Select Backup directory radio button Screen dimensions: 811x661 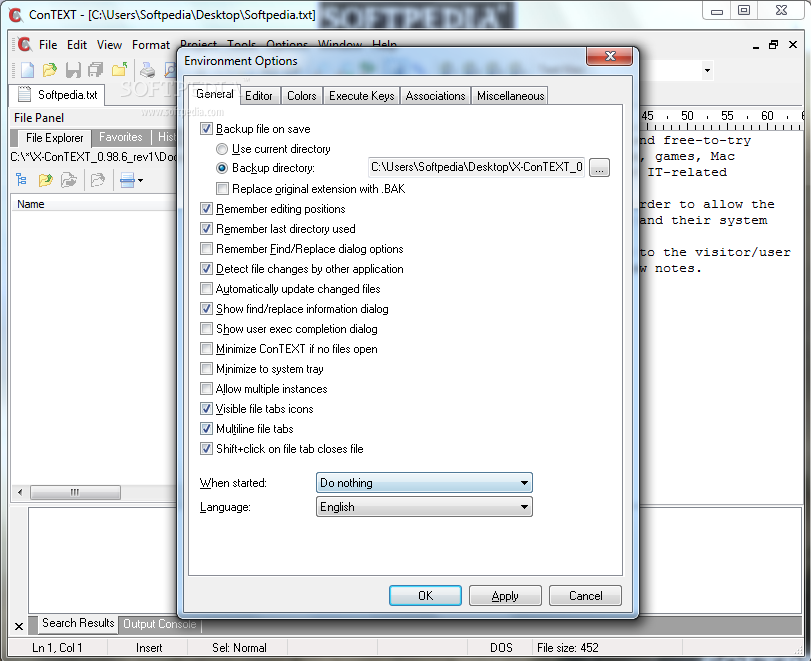coord(222,168)
